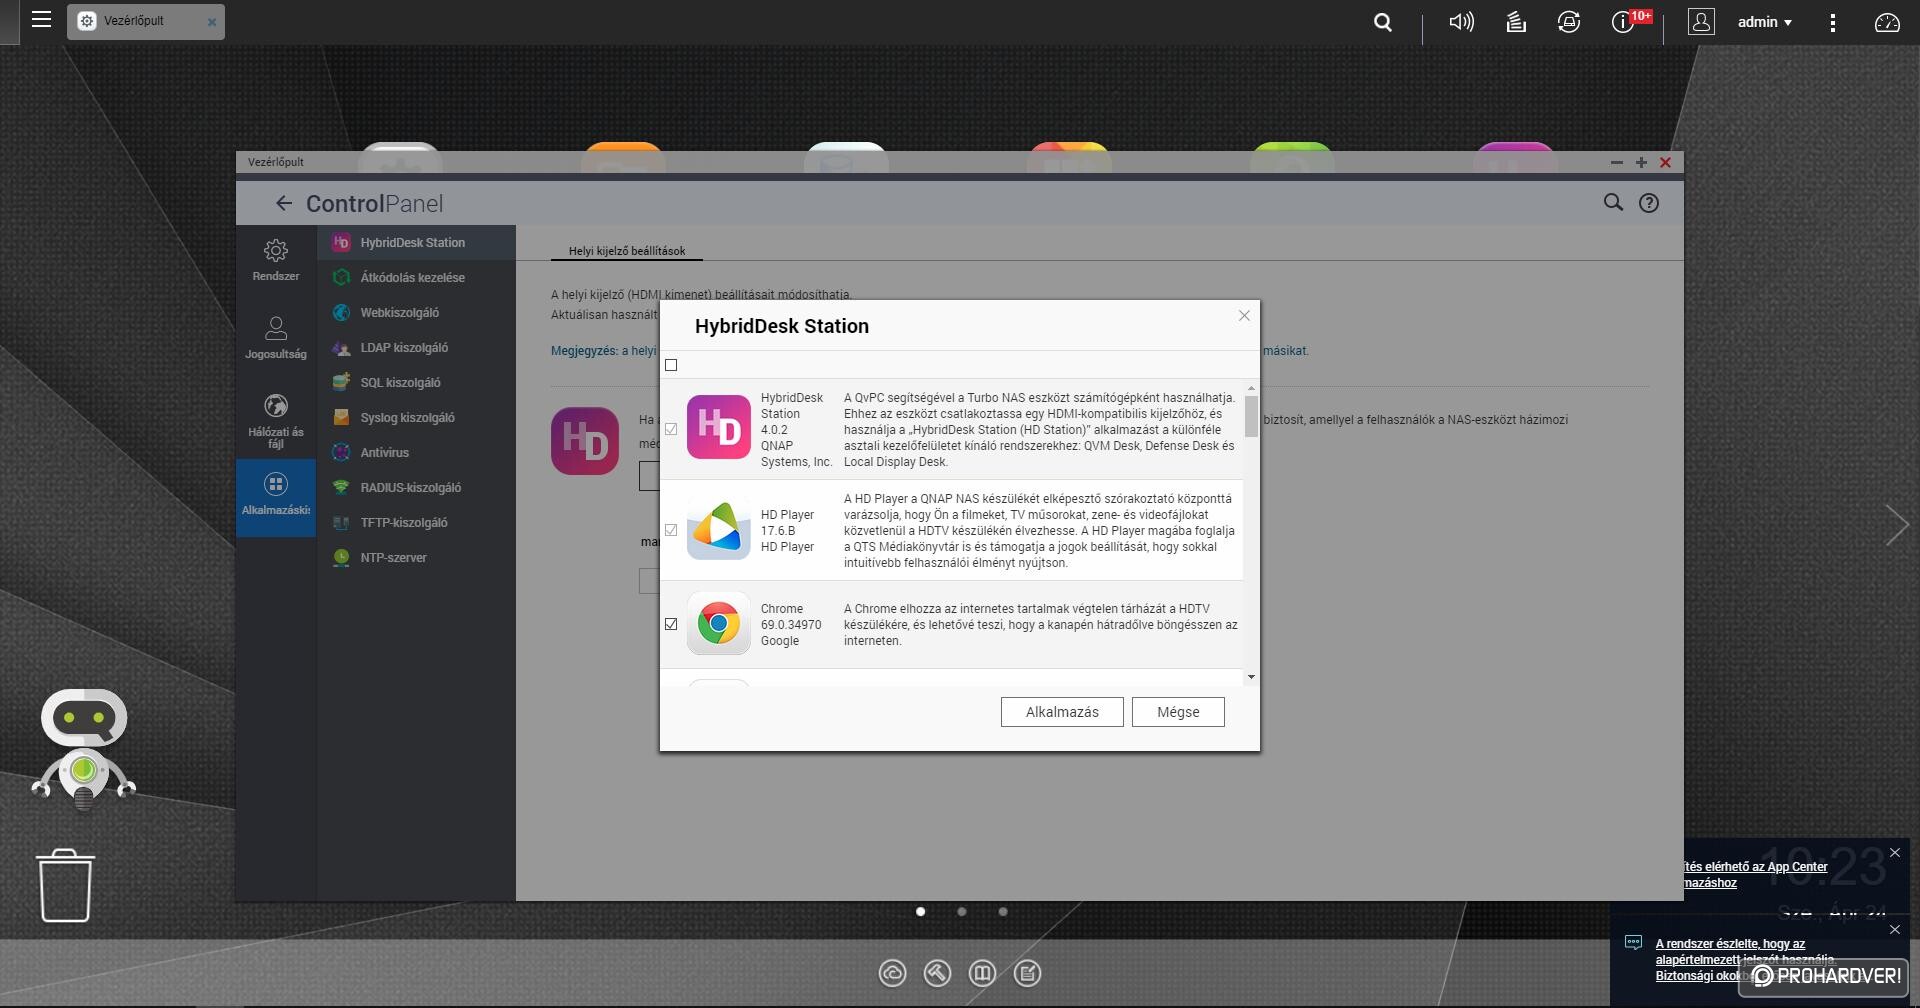Select the Rendszer category
The image size is (1920, 1008).
point(276,260)
